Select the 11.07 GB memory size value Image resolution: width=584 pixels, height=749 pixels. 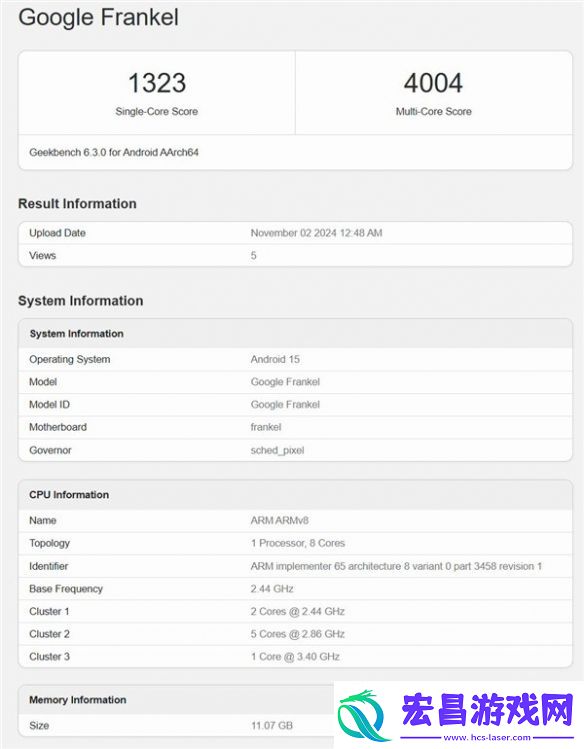[x=272, y=726]
